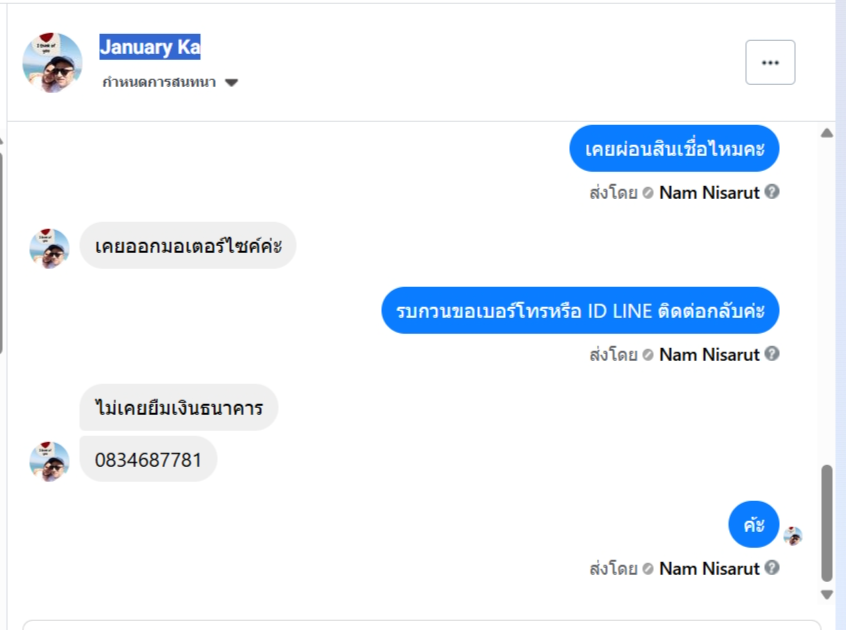Click the help icon beside first Nam Nisarut

pos(772,191)
